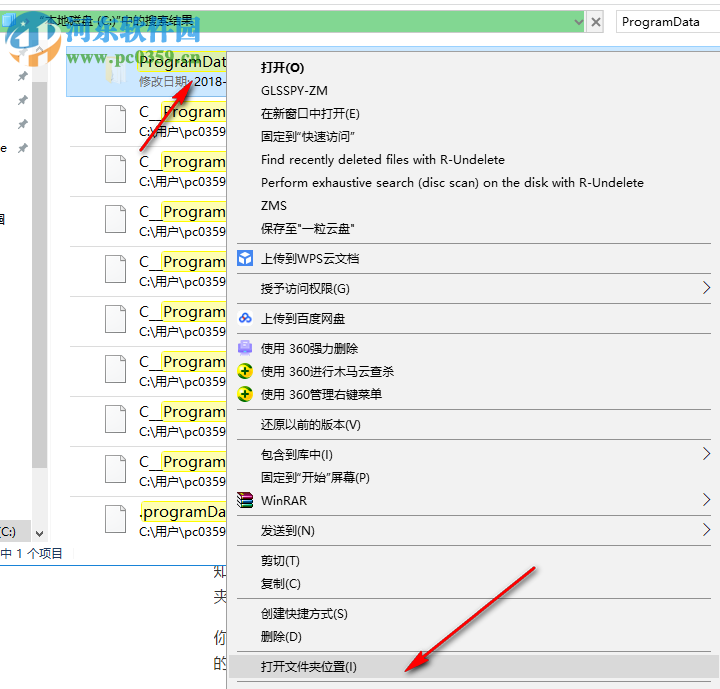Choose 删除(D) from the menu

281,636
